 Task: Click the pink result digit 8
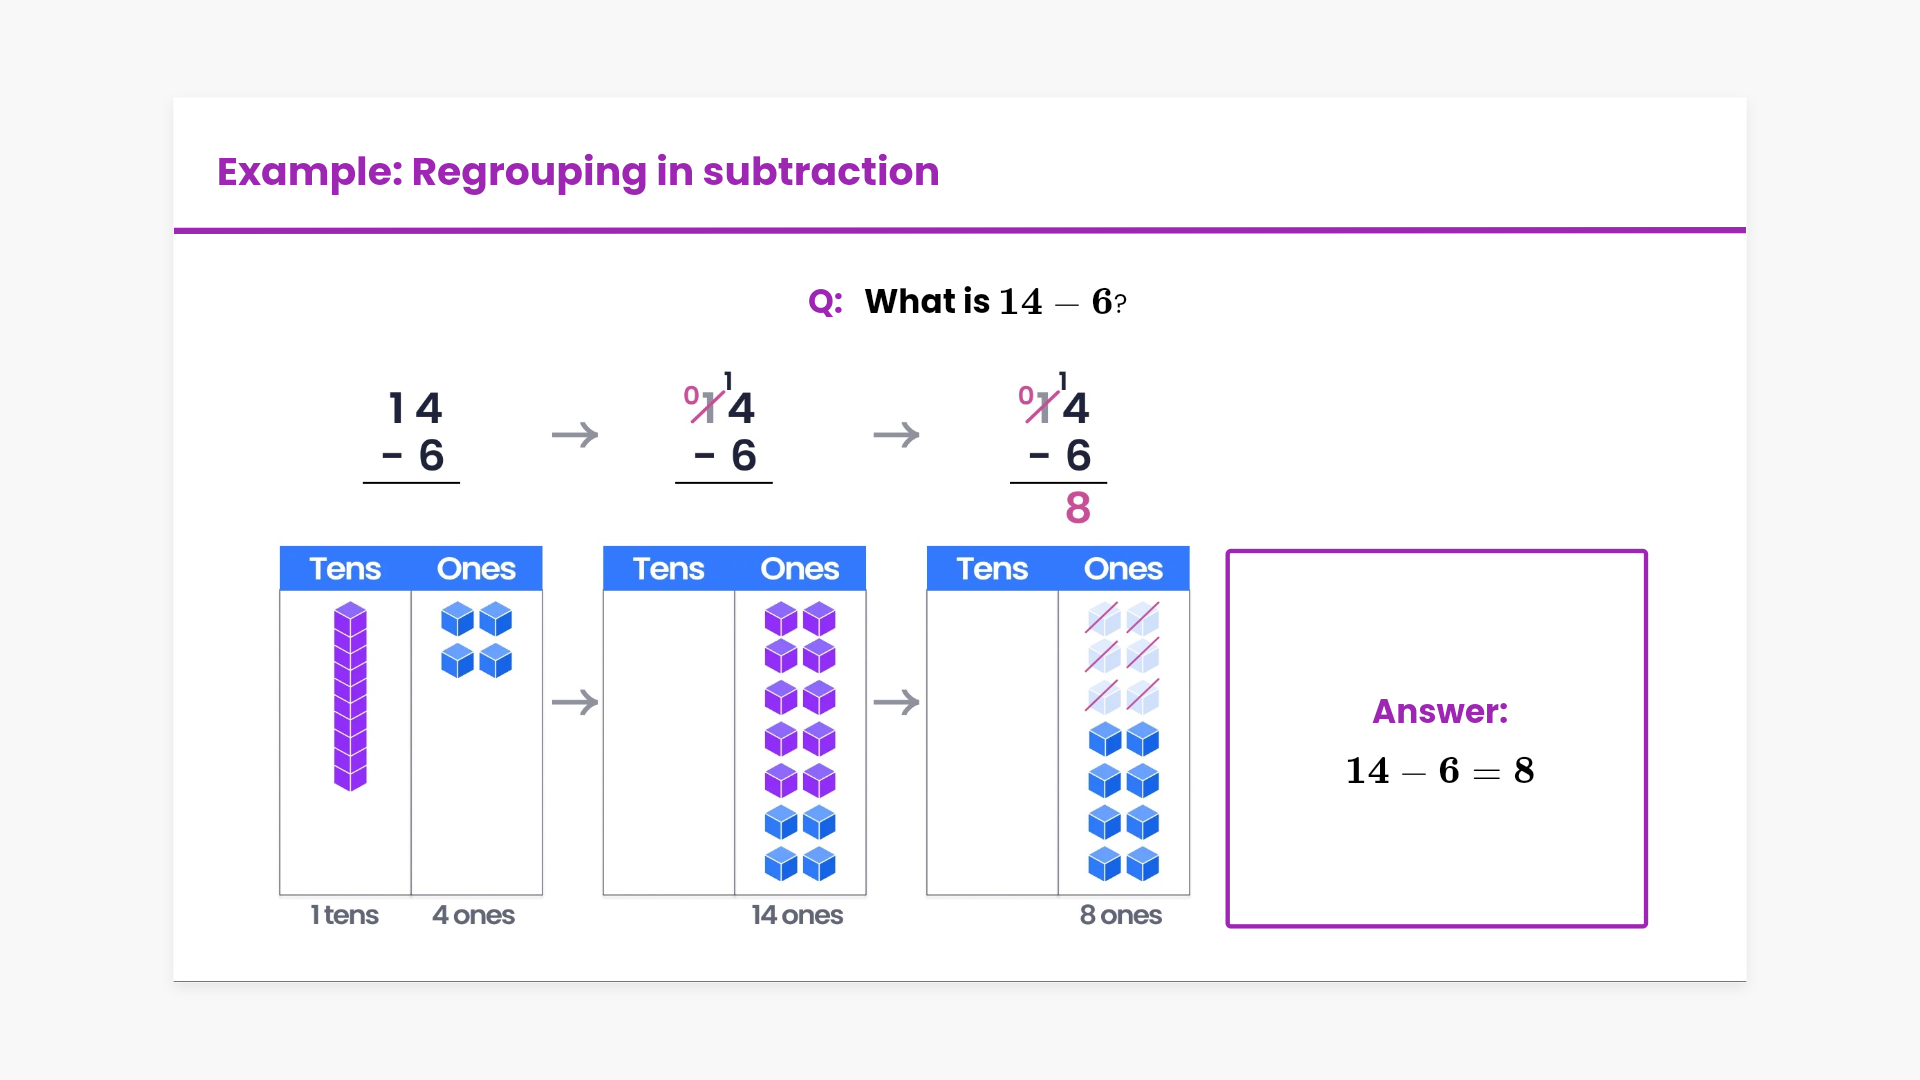pyautogui.click(x=1078, y=508)
